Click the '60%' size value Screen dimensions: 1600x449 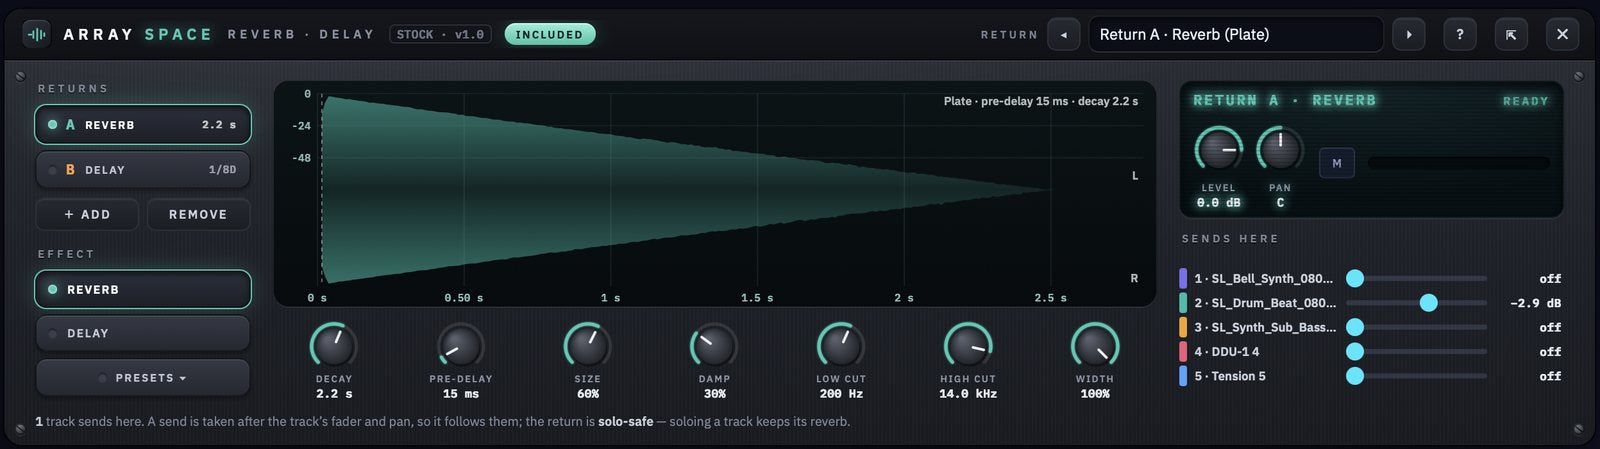click(588, 394)
